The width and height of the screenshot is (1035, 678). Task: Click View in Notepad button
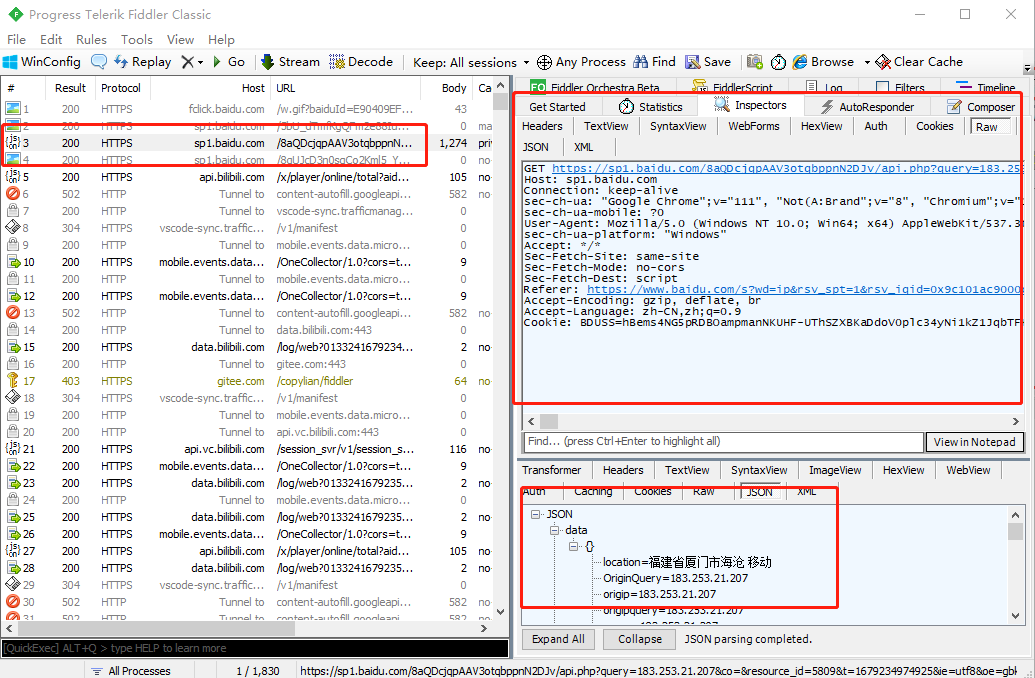point(974,442)
